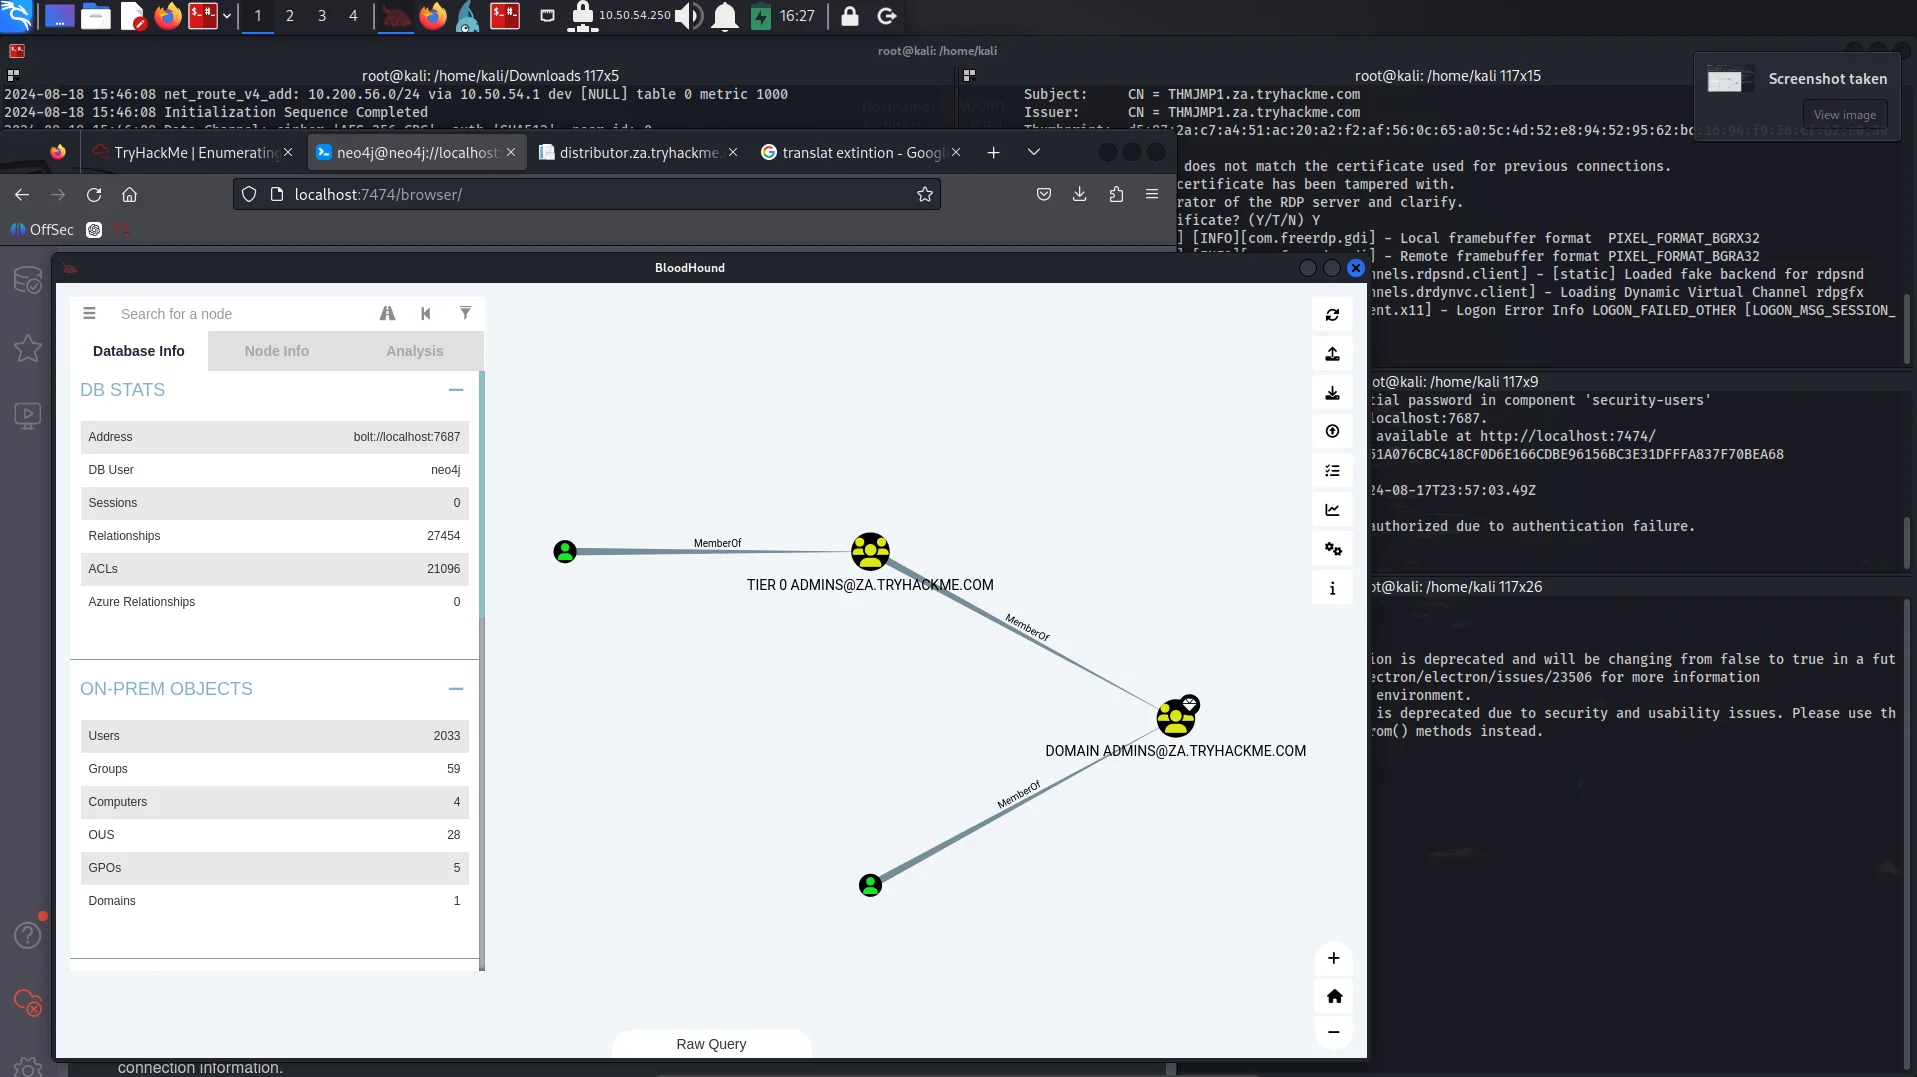This screenshot has height=1077, width=1917.
Task: Switch to workspace 2
Action: (290, 16)
